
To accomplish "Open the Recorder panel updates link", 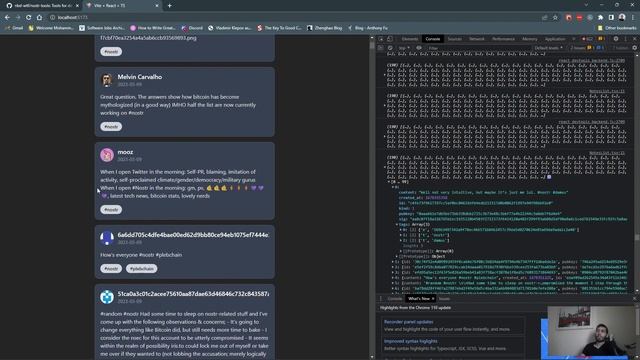I will (409, 322).
